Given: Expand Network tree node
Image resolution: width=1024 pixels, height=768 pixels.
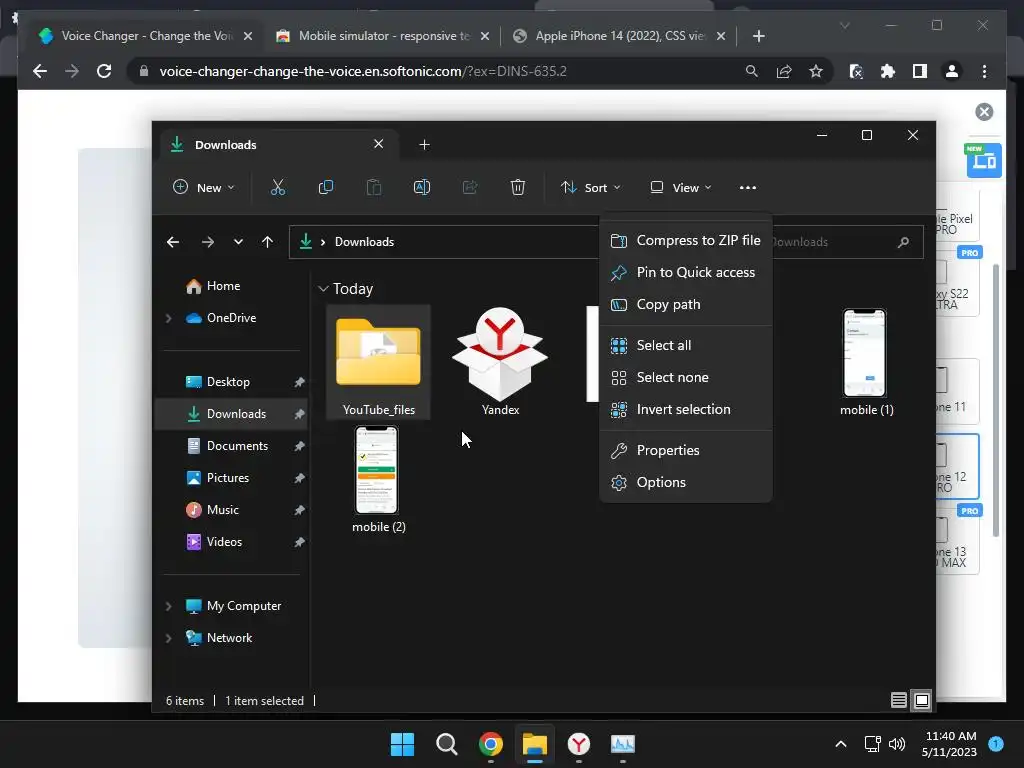Looking at the screenshot, I should point(168,638).
